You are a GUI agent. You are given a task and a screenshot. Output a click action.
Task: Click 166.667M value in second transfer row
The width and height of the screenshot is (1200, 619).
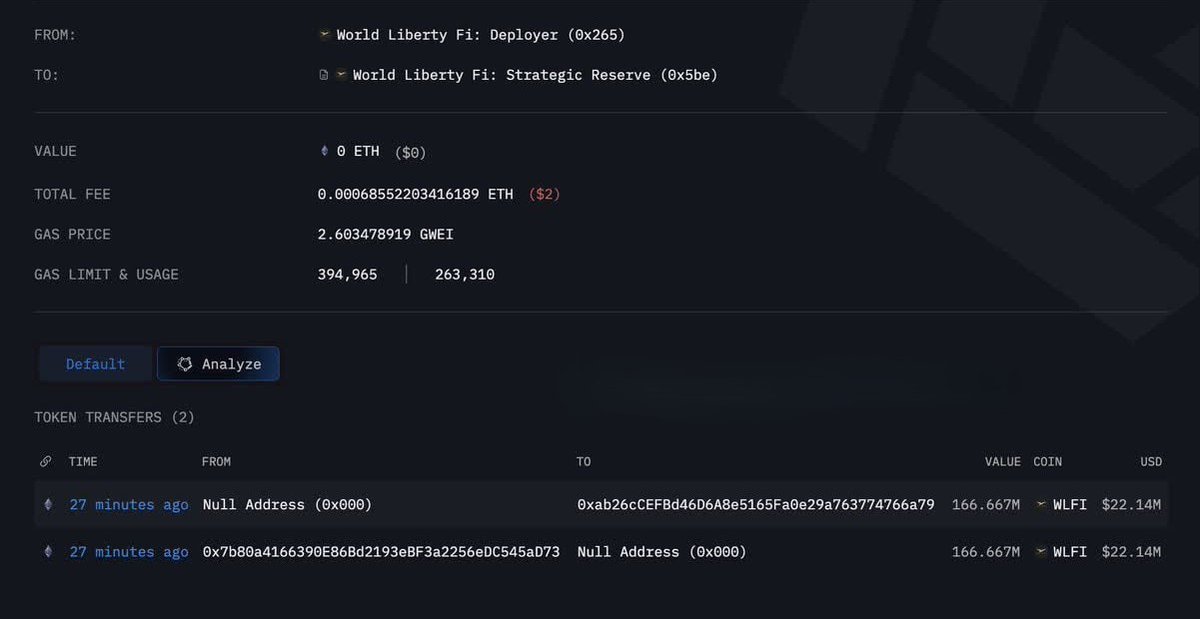[986, 552]
